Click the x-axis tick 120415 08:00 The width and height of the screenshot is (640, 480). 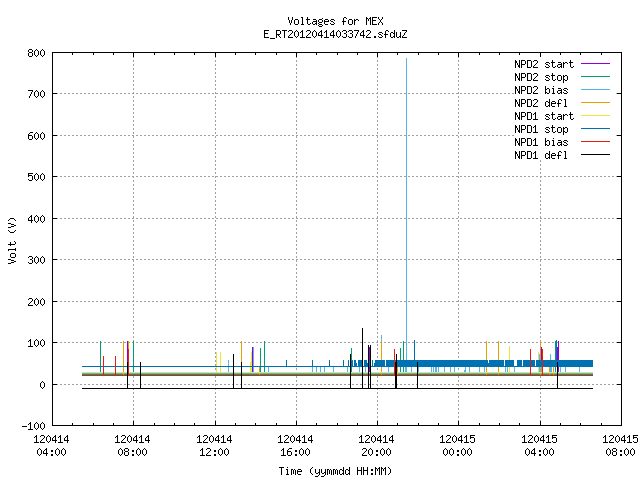tap(620, 446)
